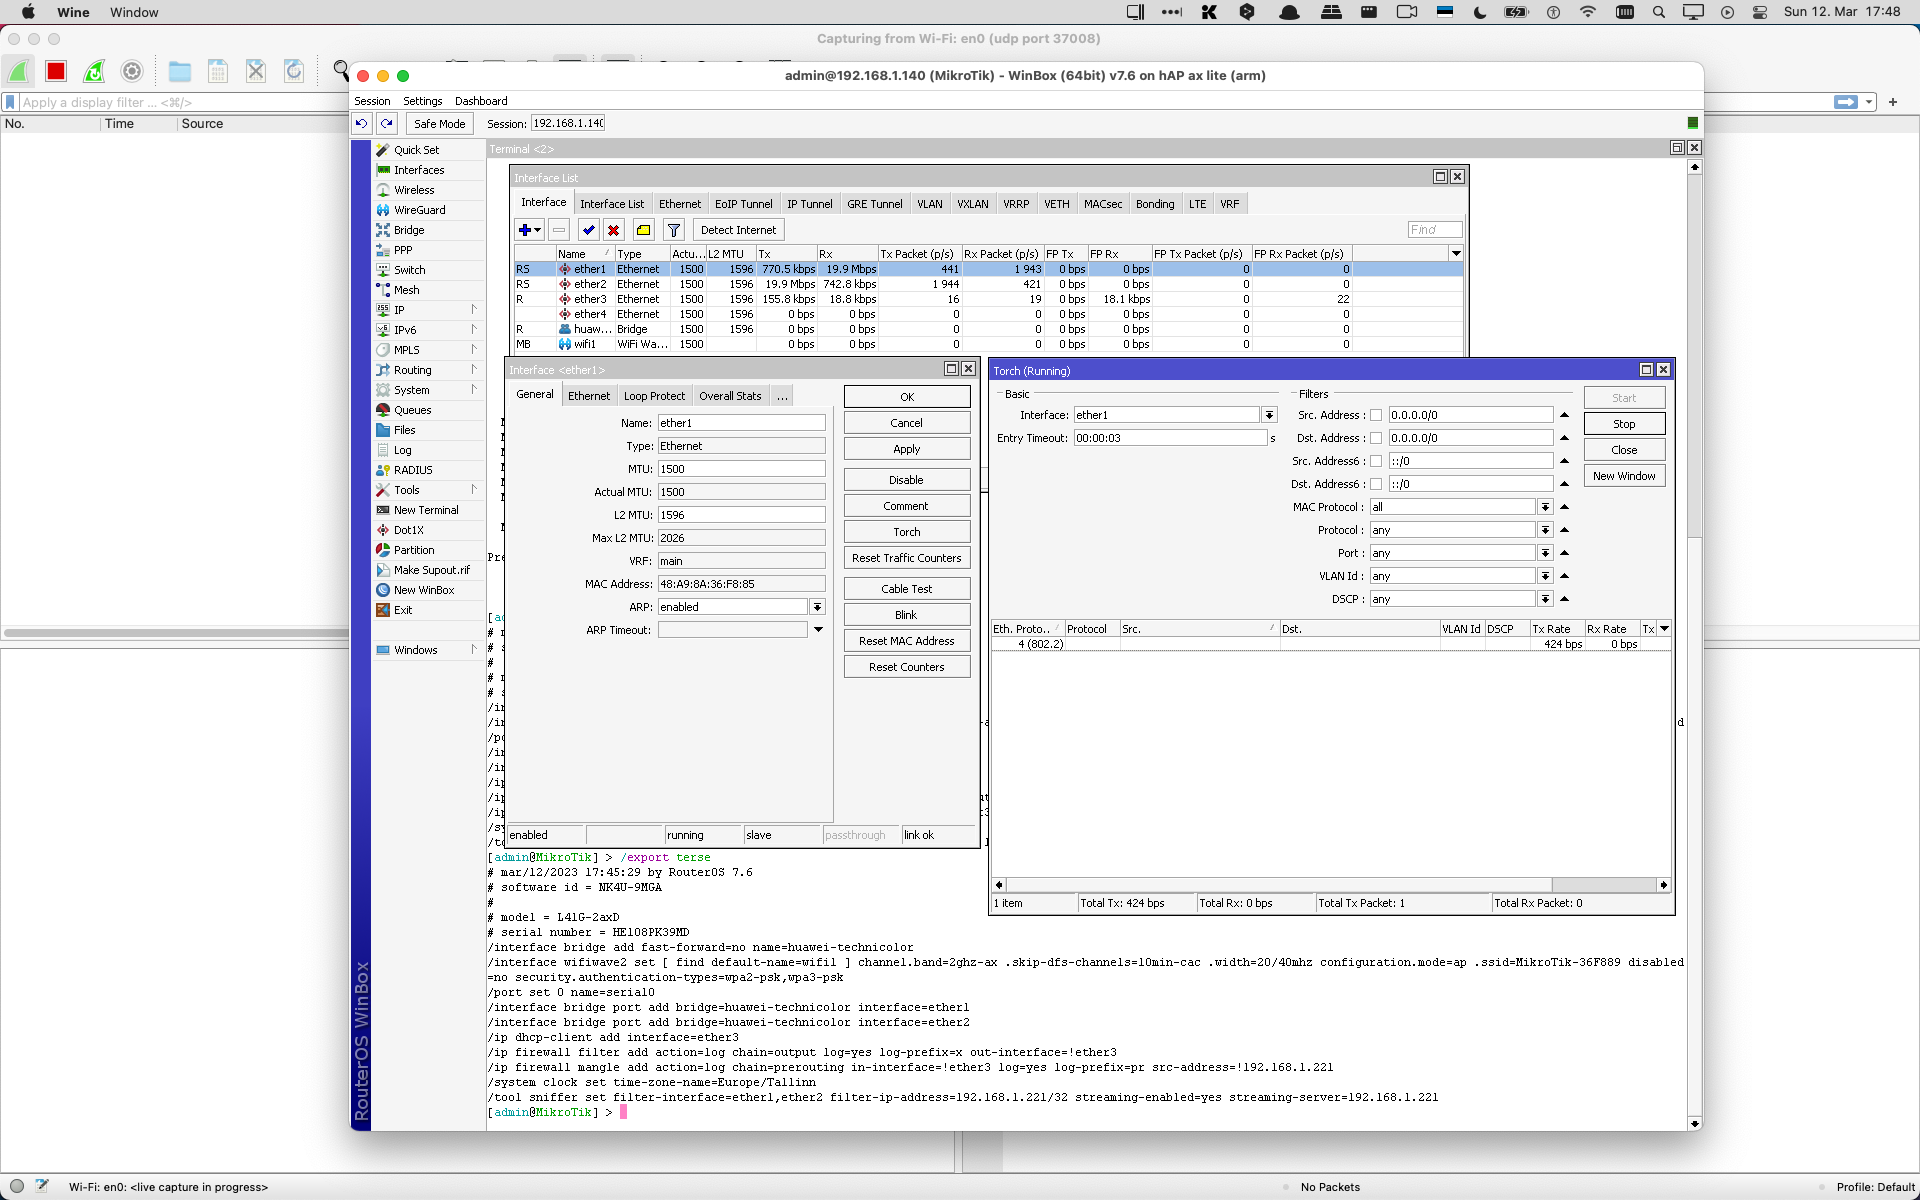Click Reset Traffic Counters button

907,558
